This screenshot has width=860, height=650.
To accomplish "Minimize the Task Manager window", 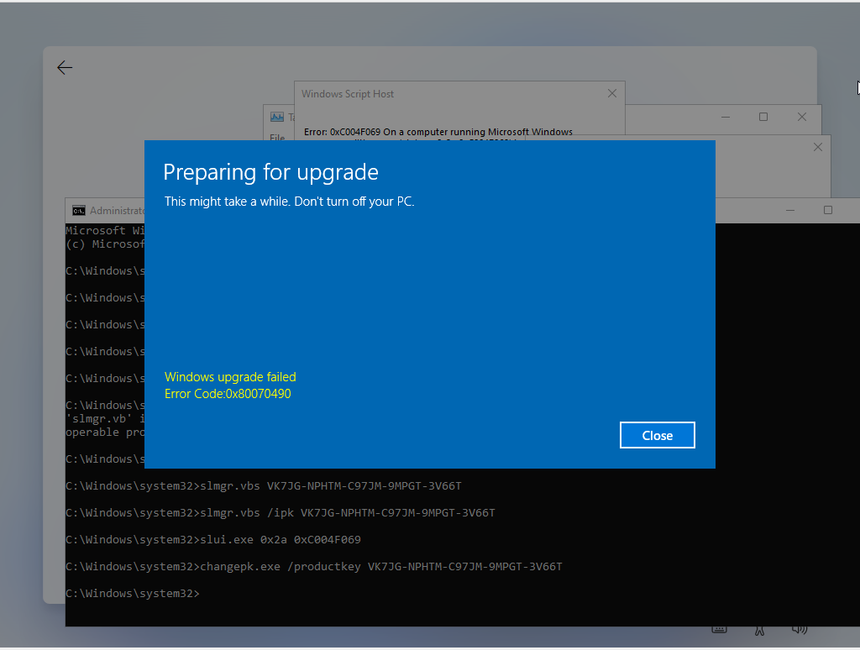I will pyautogui.click(x=725, y=117).
